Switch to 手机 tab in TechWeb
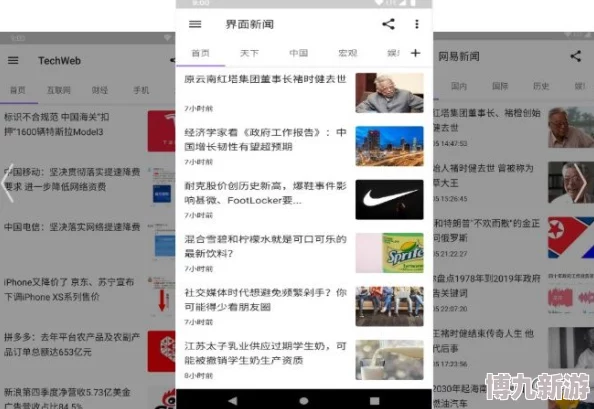Viewport: 594px width, 409px height. pyautogui.click(x=141, y=90)
